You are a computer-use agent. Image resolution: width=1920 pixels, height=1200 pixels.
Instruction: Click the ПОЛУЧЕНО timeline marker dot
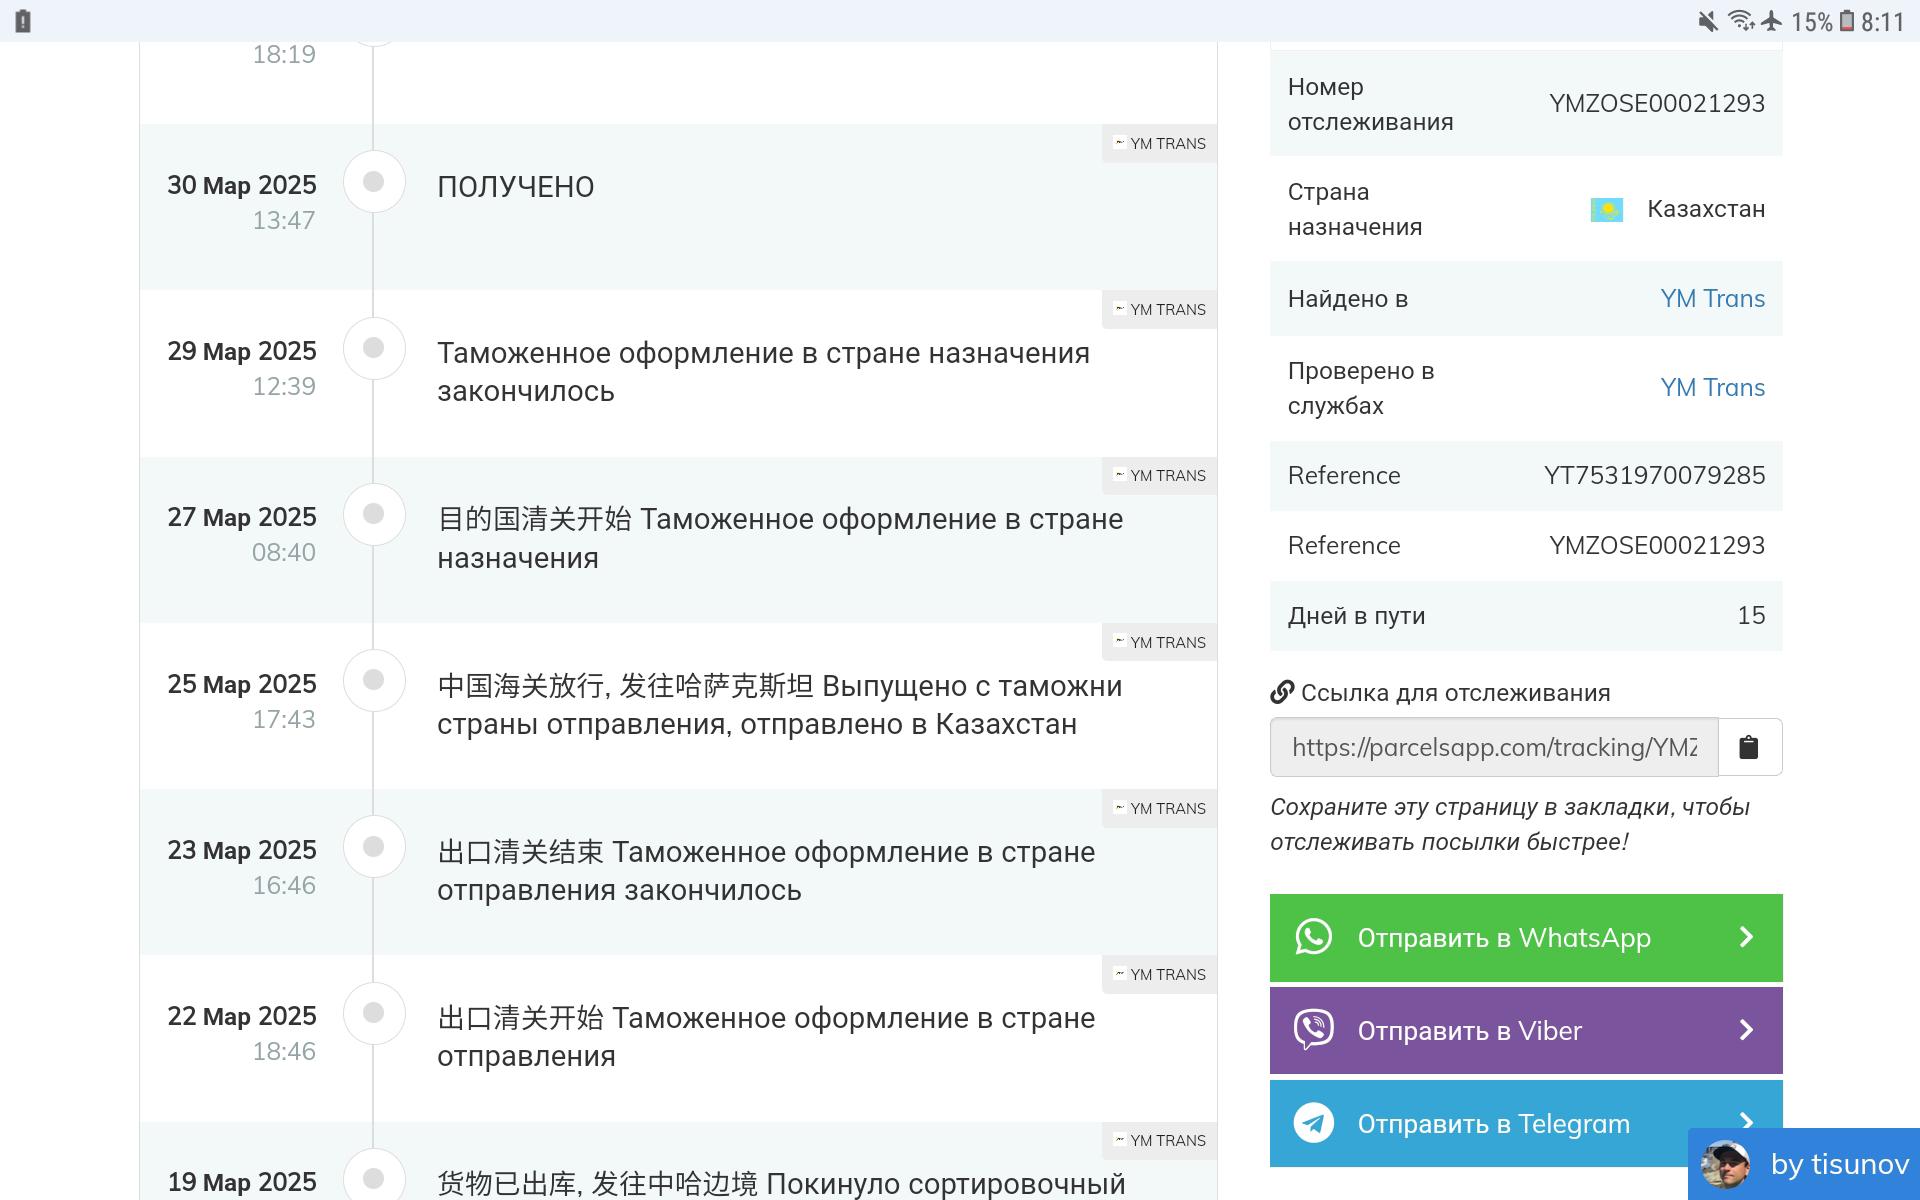[374, 182]
